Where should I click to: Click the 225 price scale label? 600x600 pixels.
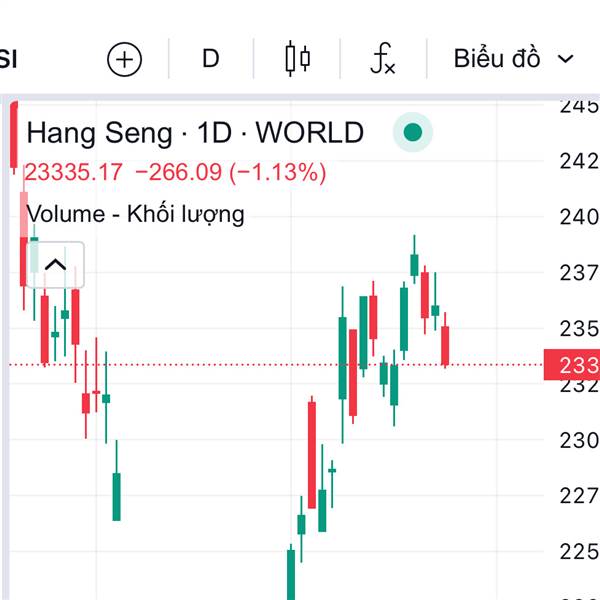coord(579,551)
